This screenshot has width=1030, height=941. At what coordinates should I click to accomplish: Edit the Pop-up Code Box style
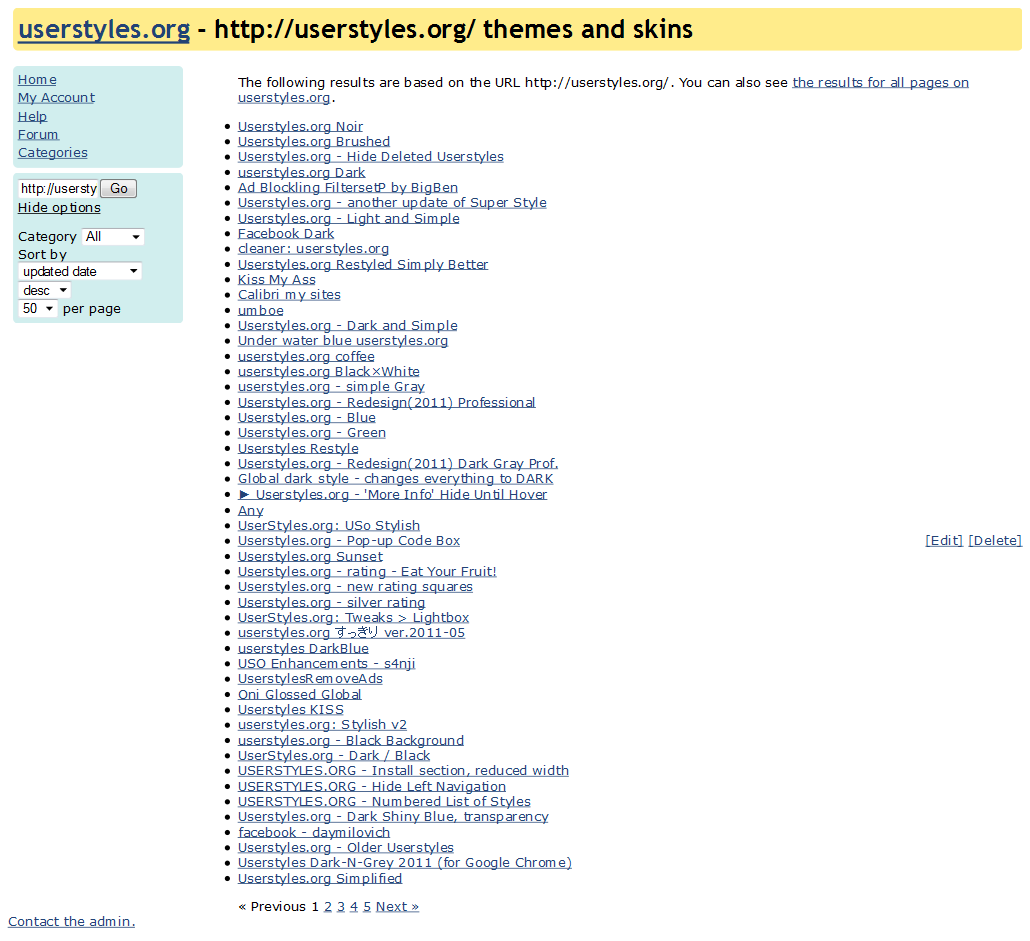click(943, 540)
